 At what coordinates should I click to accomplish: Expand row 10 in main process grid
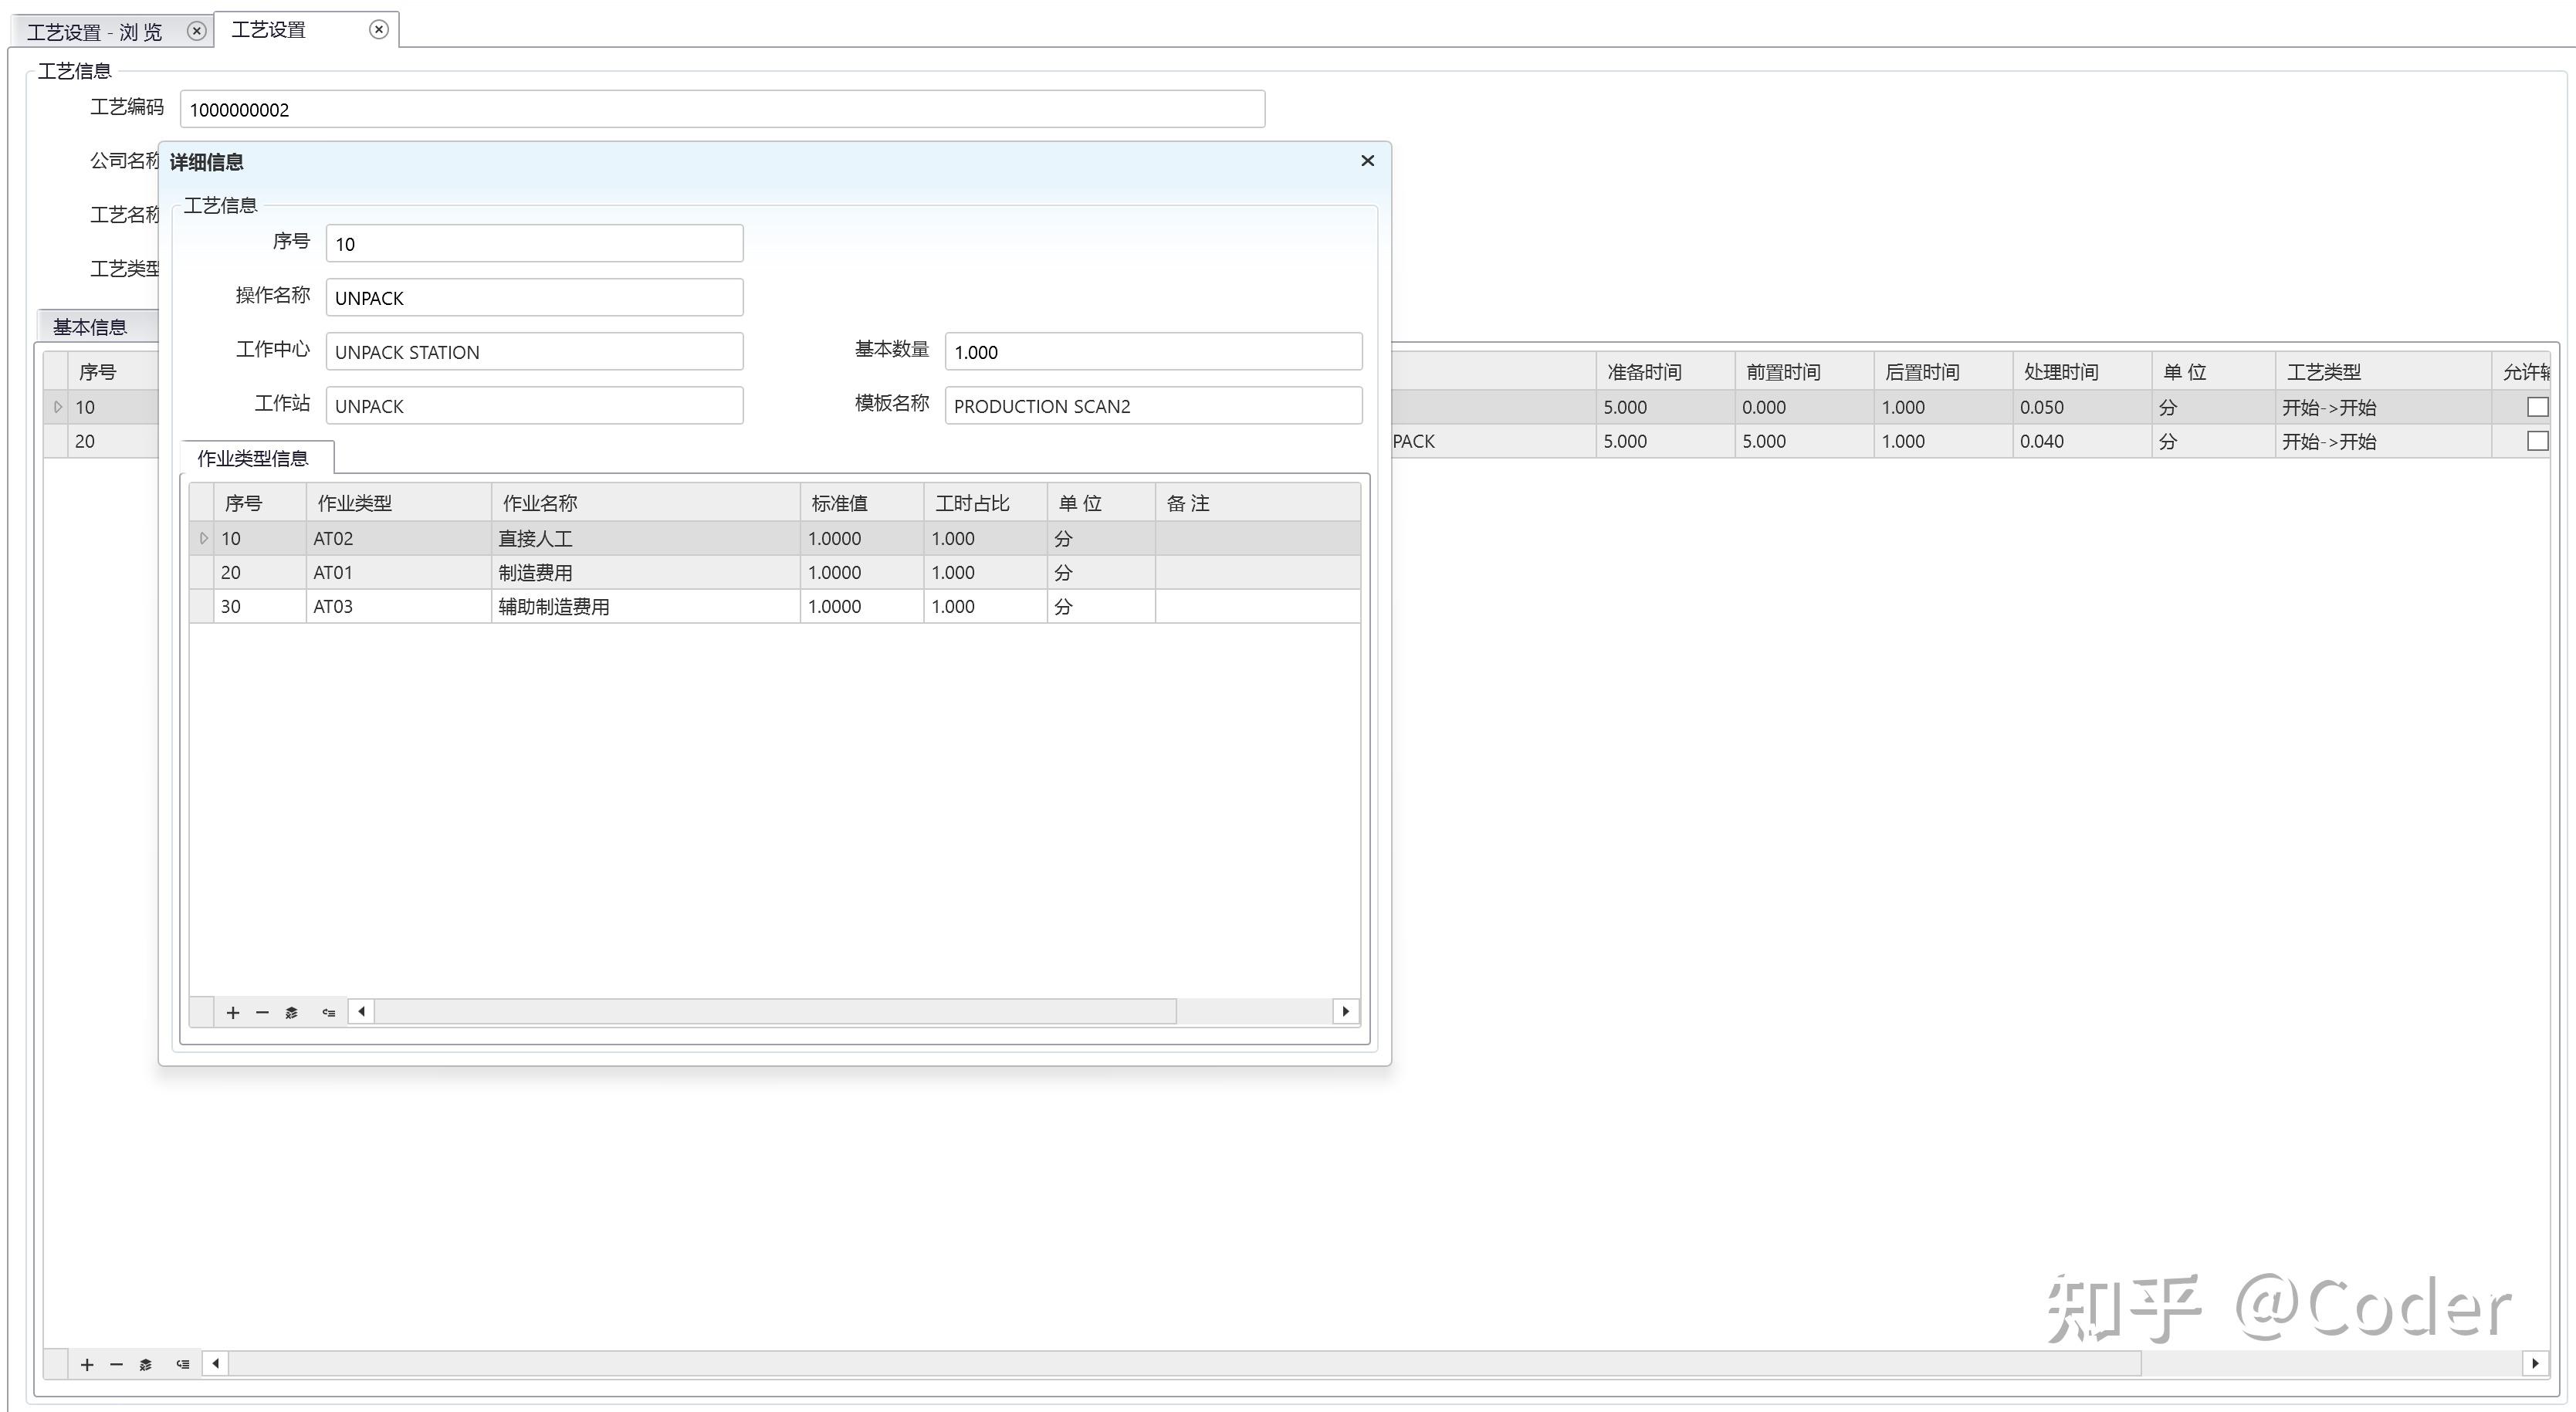(57, 407)
